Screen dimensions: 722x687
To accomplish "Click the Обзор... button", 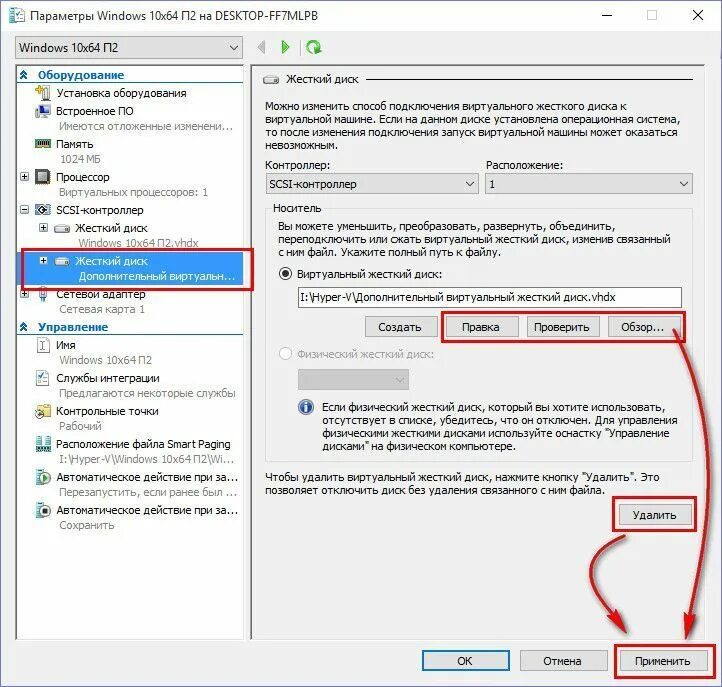I will pos(643,327).
